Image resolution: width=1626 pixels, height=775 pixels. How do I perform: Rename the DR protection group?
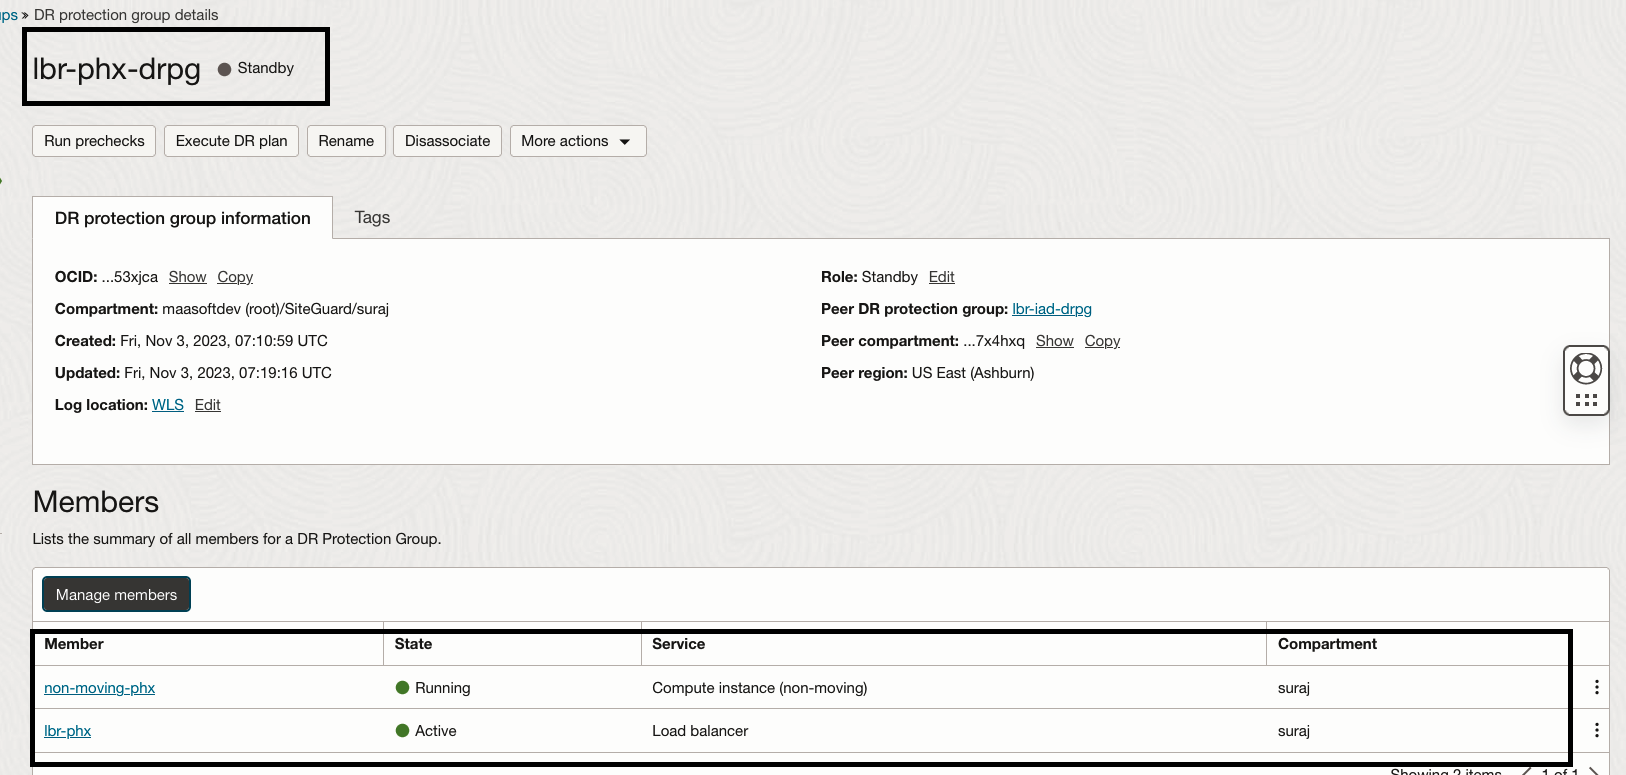coord(346,141)
